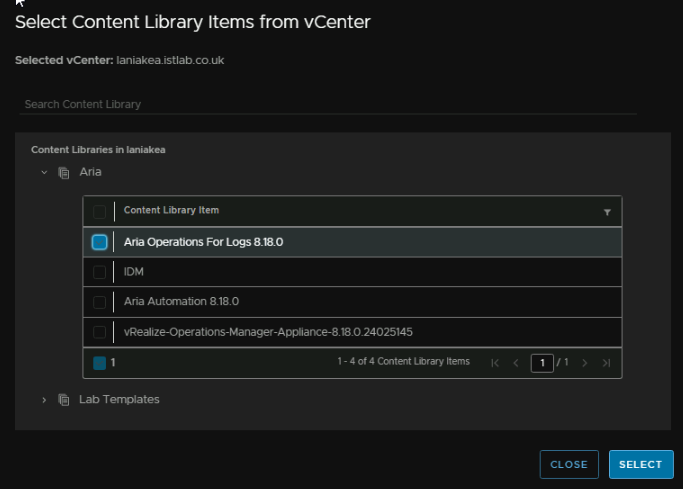Image resolution: width=683 pixels, height=489 pixels.
Task: Focus the Search Content Library field
Action: (328, 105)
